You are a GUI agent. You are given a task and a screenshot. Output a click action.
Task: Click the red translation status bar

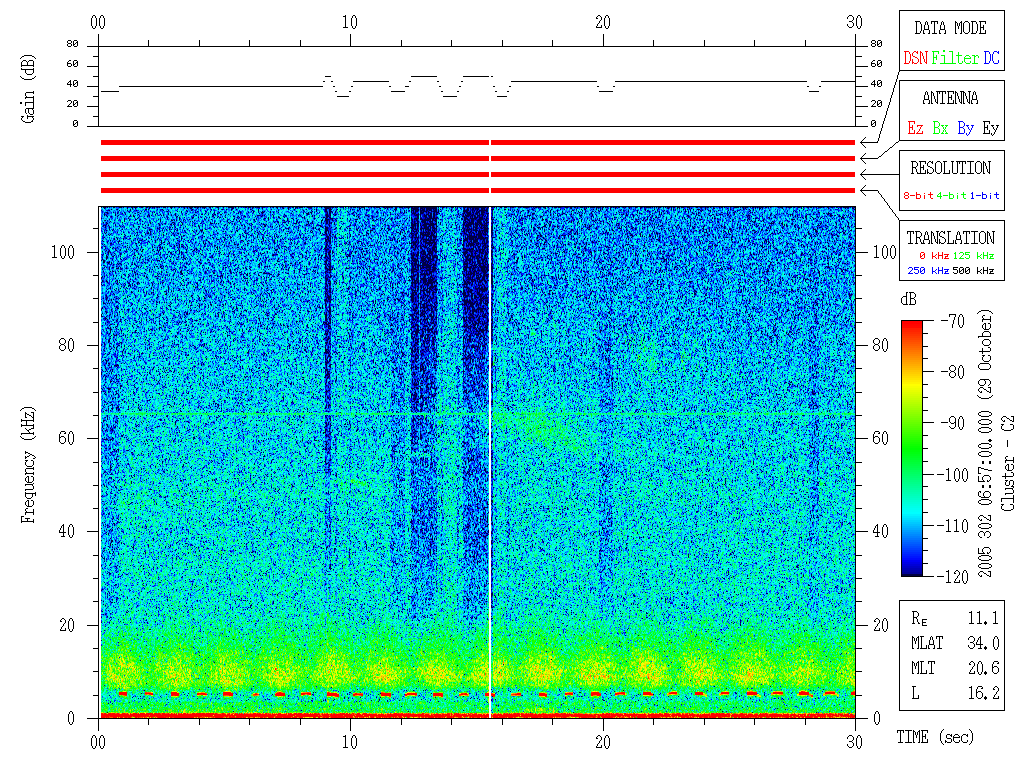pos(477,191)
